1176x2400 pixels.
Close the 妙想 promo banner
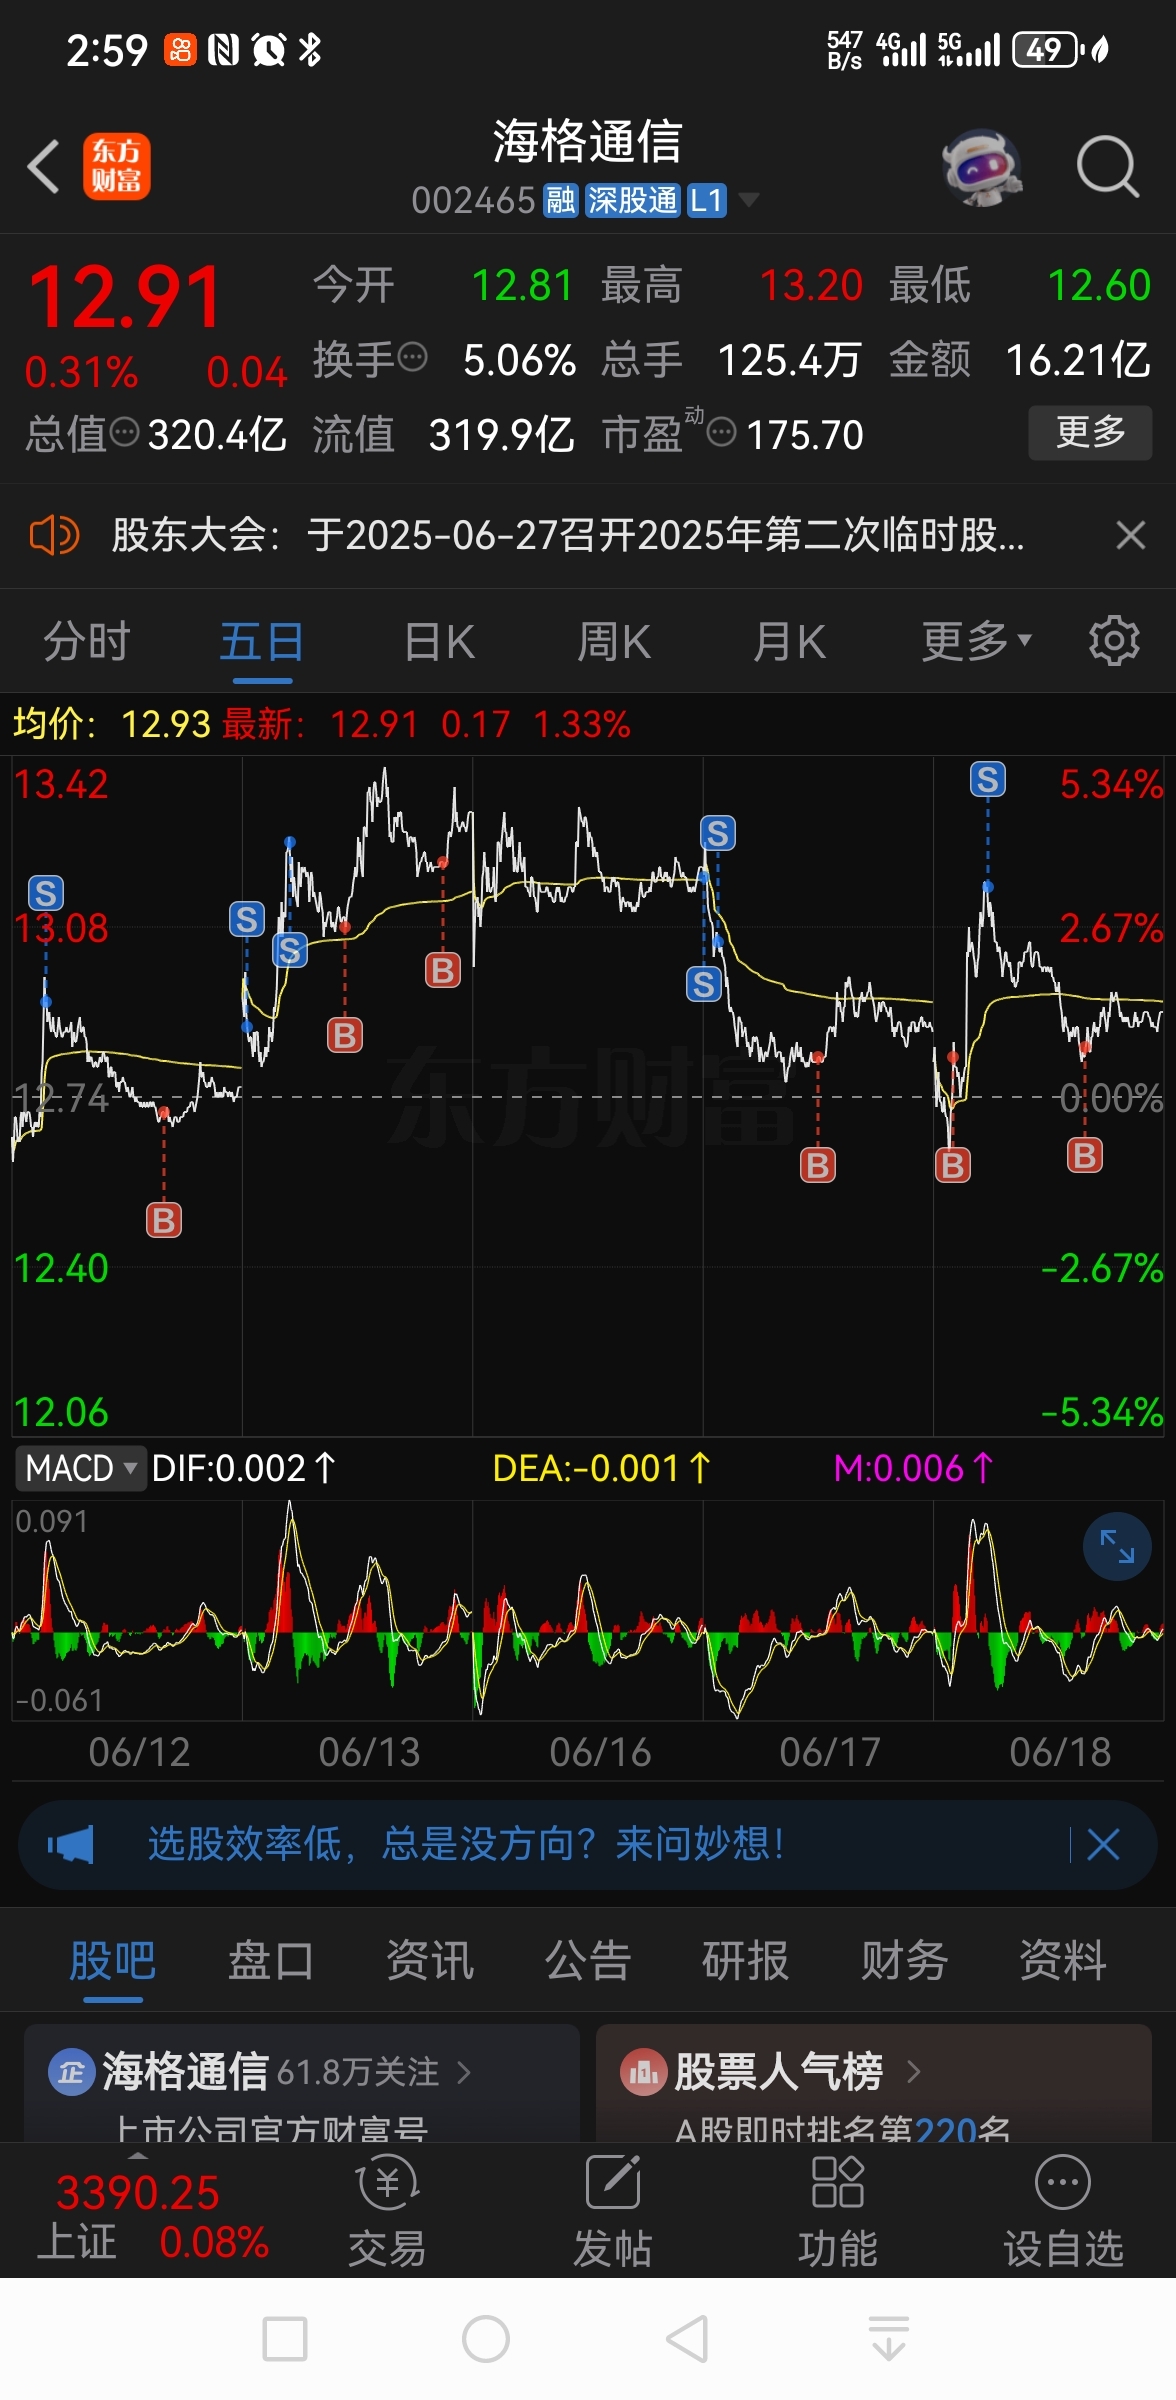1103,1844
